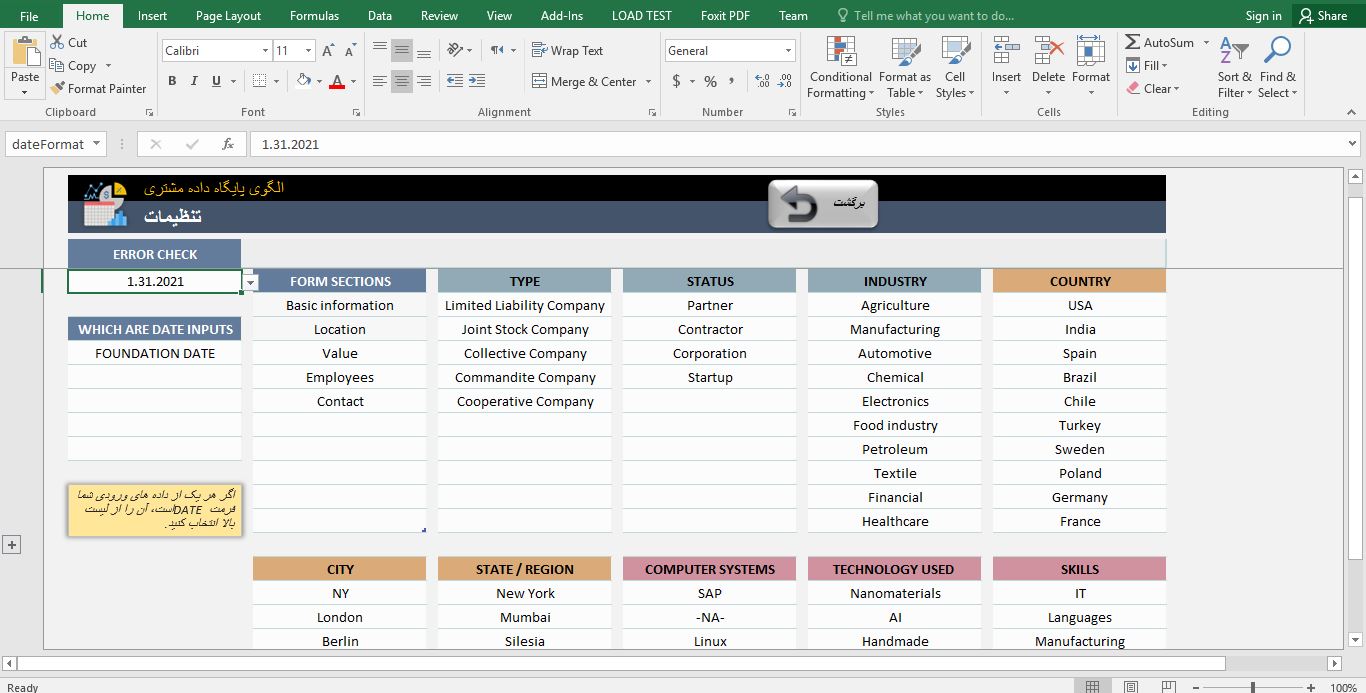
Task: Open Number group dialog launcher
Action: click(793, 113)
